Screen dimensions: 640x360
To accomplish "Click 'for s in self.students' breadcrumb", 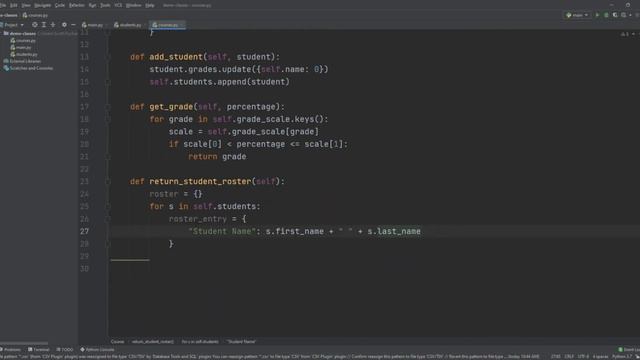I will click(200, 342).
